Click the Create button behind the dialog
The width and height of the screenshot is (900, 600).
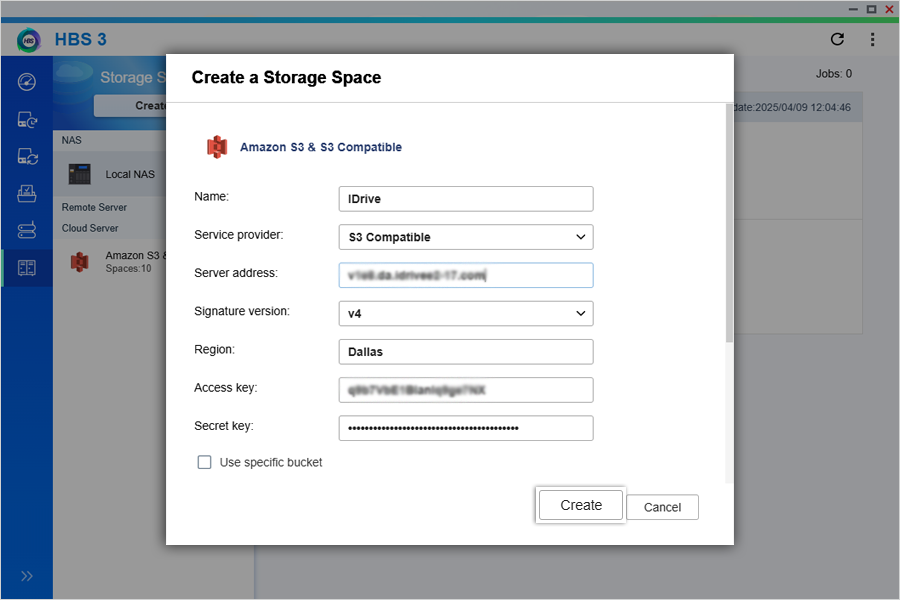click(x=130, y=106)
